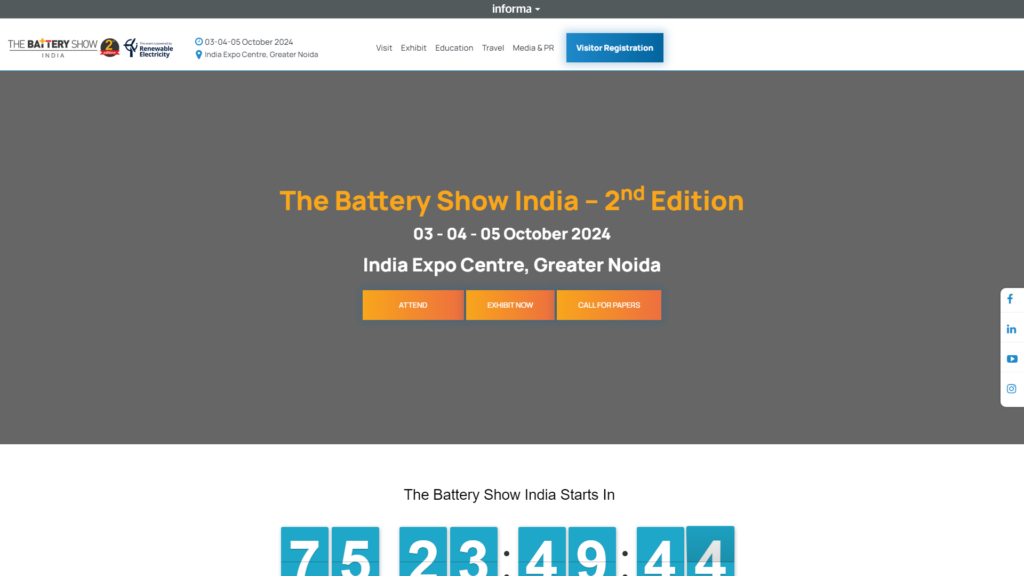This screenshot has width=1024, height=576.
Task: Open the Travel menu
Action: [x=493, y=48]
